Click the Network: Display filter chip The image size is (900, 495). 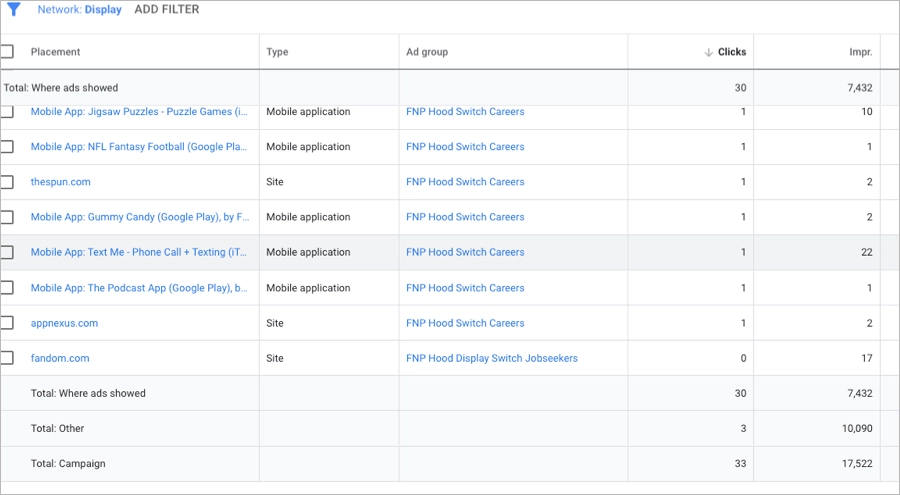79,10
